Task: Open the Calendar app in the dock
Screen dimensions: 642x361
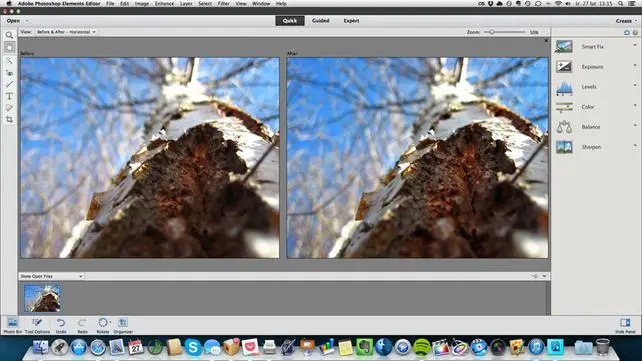Action: (x=136, y=347)
